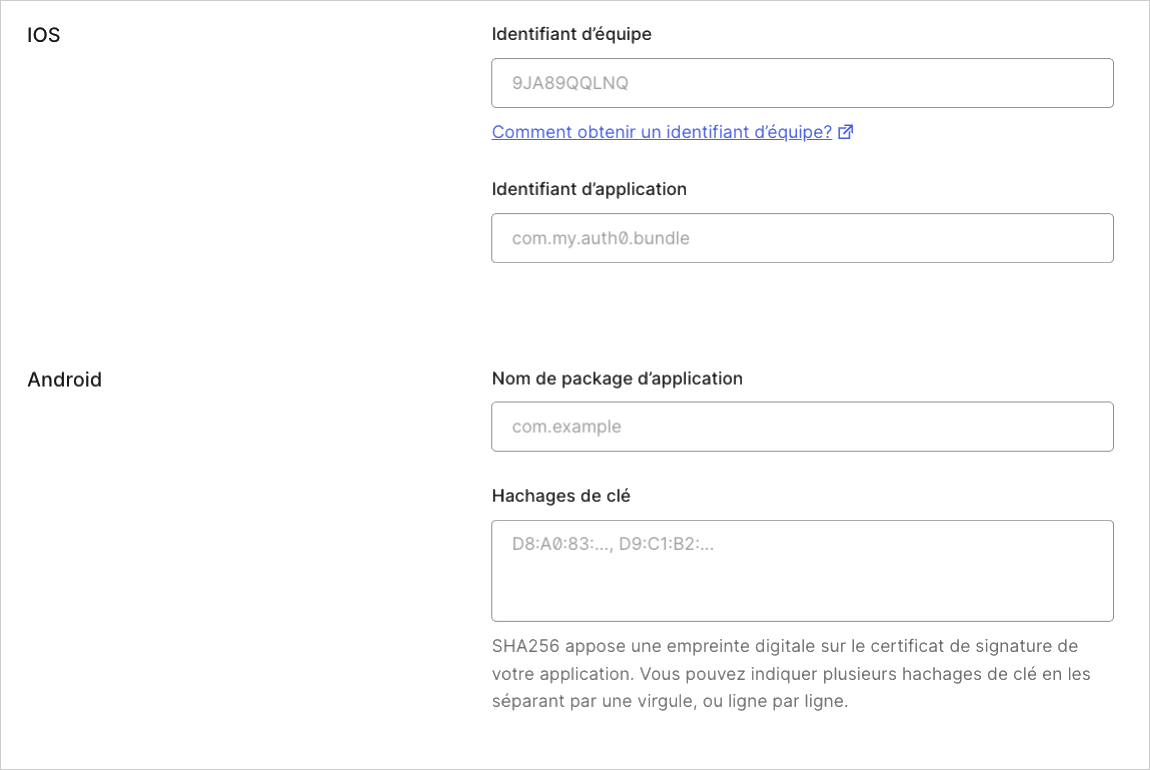
Task: Click the 'Nom de package d’application' label
Action: [617, 378]
